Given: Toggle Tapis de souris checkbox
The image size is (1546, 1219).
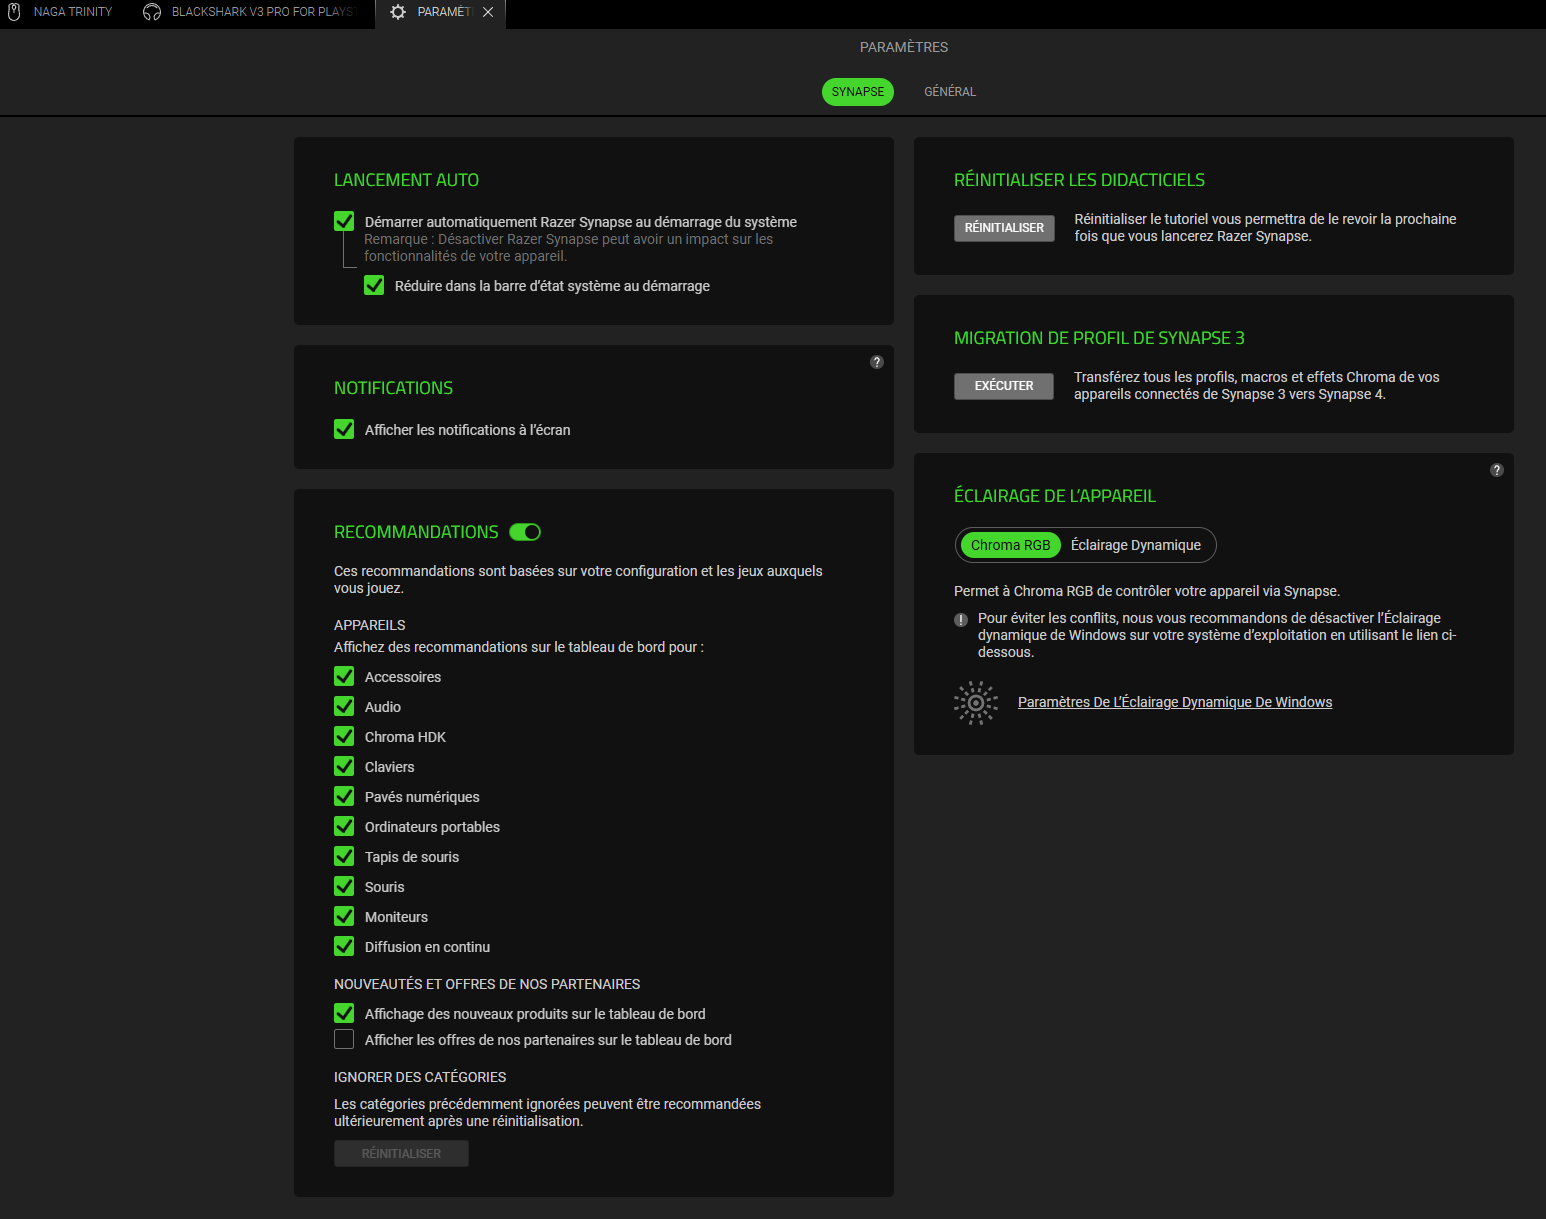Looking at the screenshot, I should [x=344, y=856].
